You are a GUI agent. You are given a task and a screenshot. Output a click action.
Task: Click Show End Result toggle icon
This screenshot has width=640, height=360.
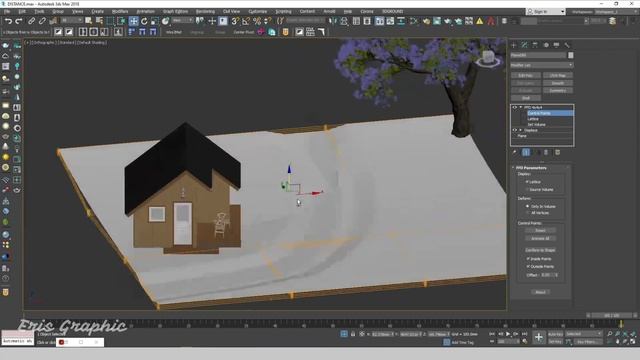[526, 152]
